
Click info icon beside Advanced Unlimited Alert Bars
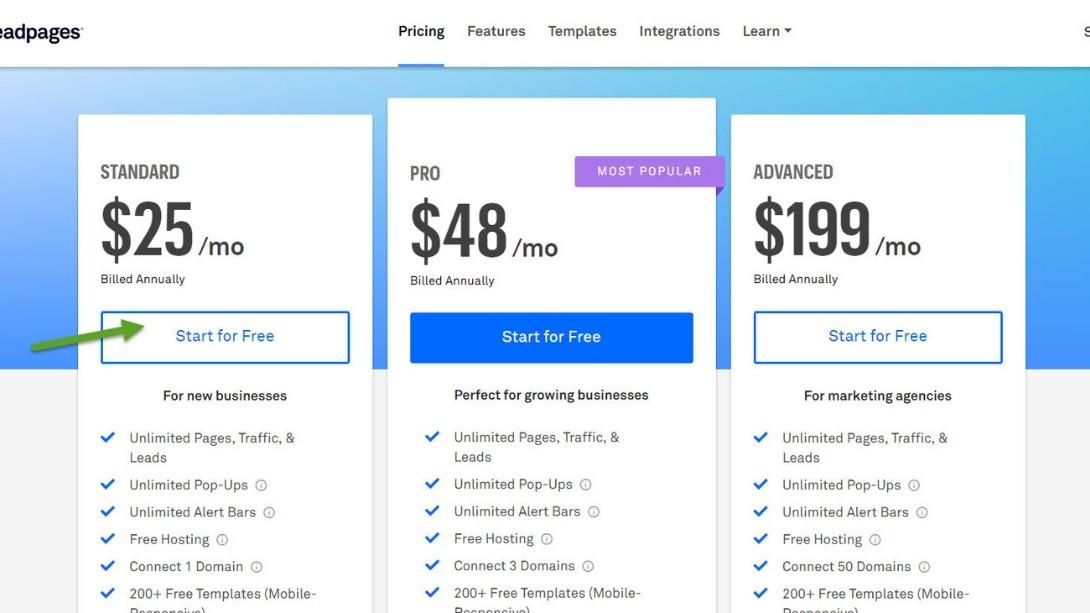[922, 512]
